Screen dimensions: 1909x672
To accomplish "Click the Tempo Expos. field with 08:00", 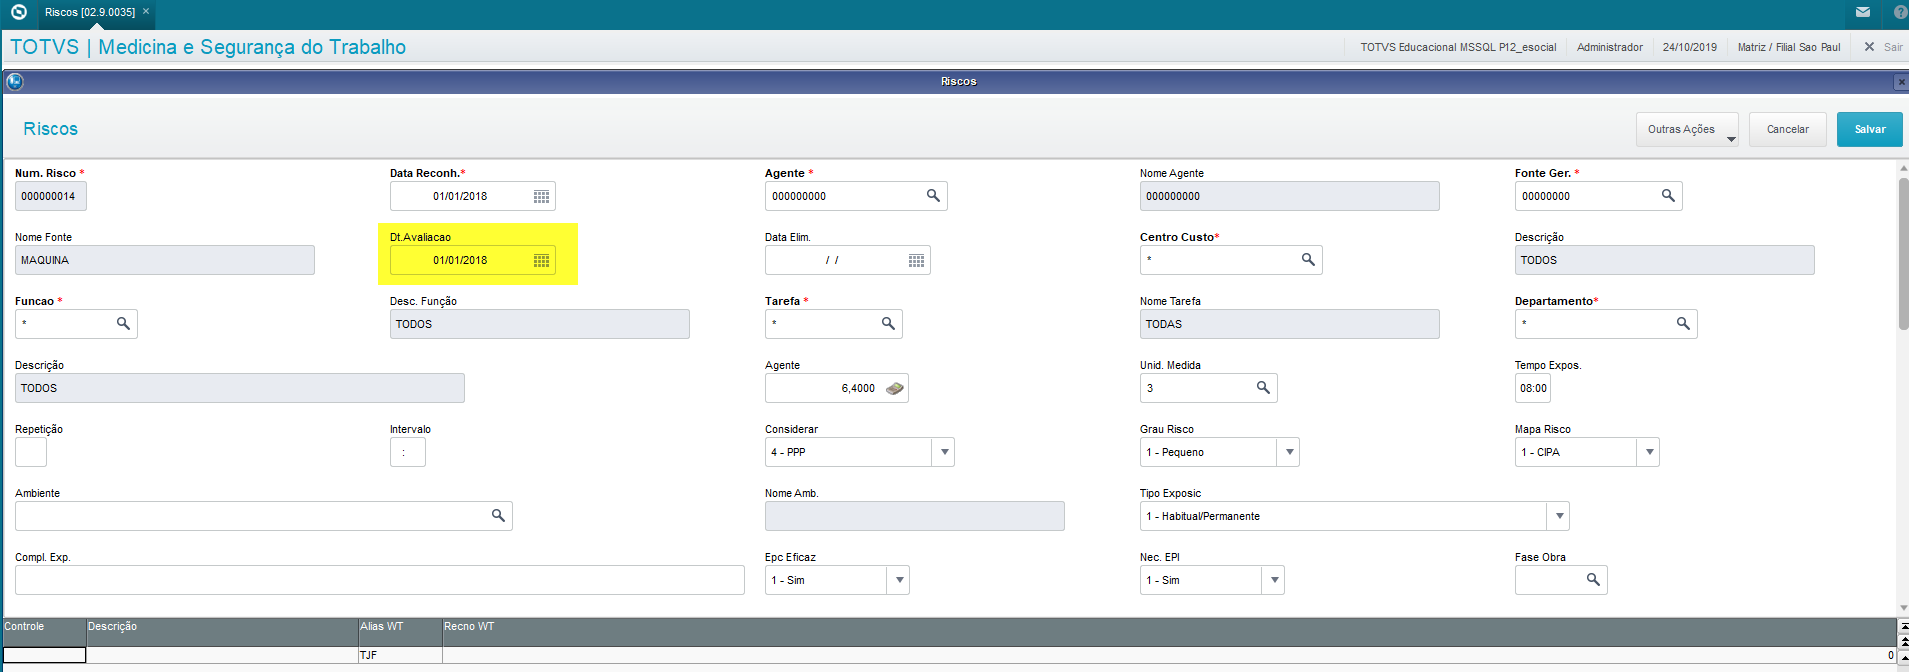I will pyautogui.click(x=1533, y=388).
